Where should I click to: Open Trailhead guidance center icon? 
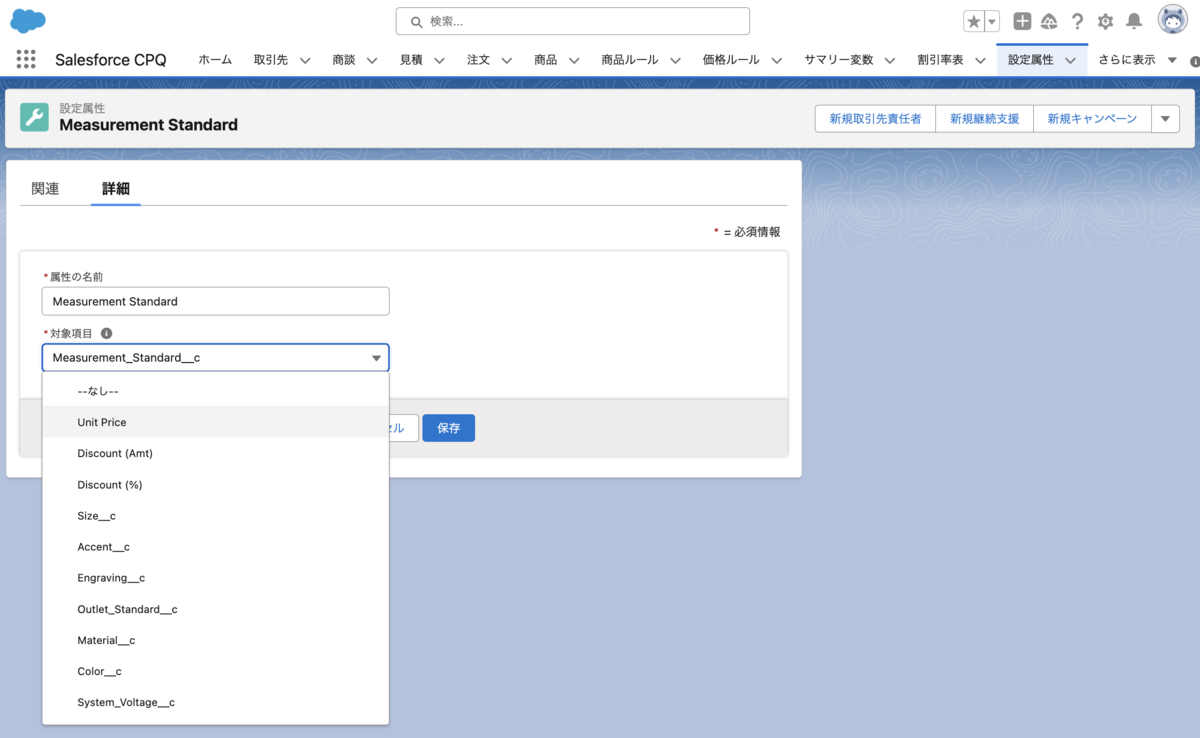[1049, 20]
